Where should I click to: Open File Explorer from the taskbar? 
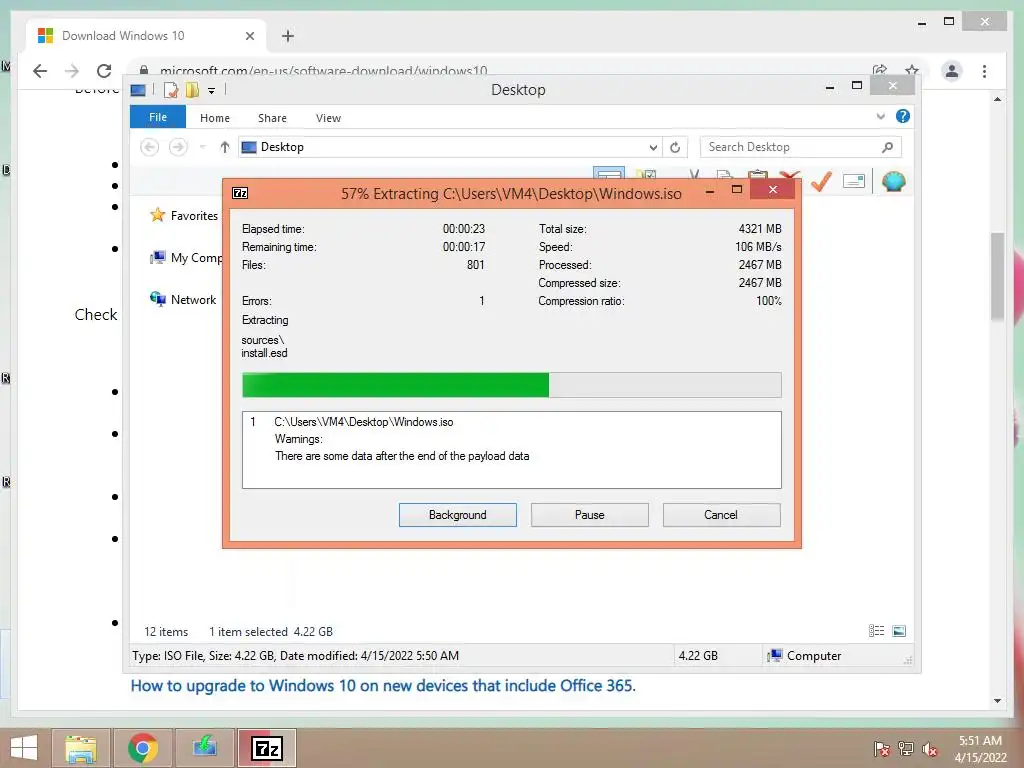(81, 748)
